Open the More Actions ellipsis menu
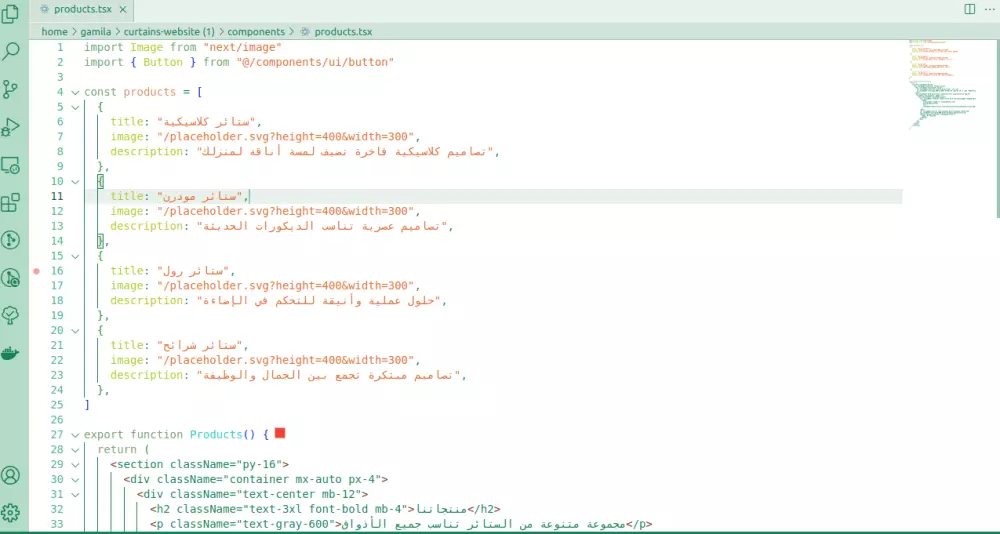 click(x=989, y=9)
